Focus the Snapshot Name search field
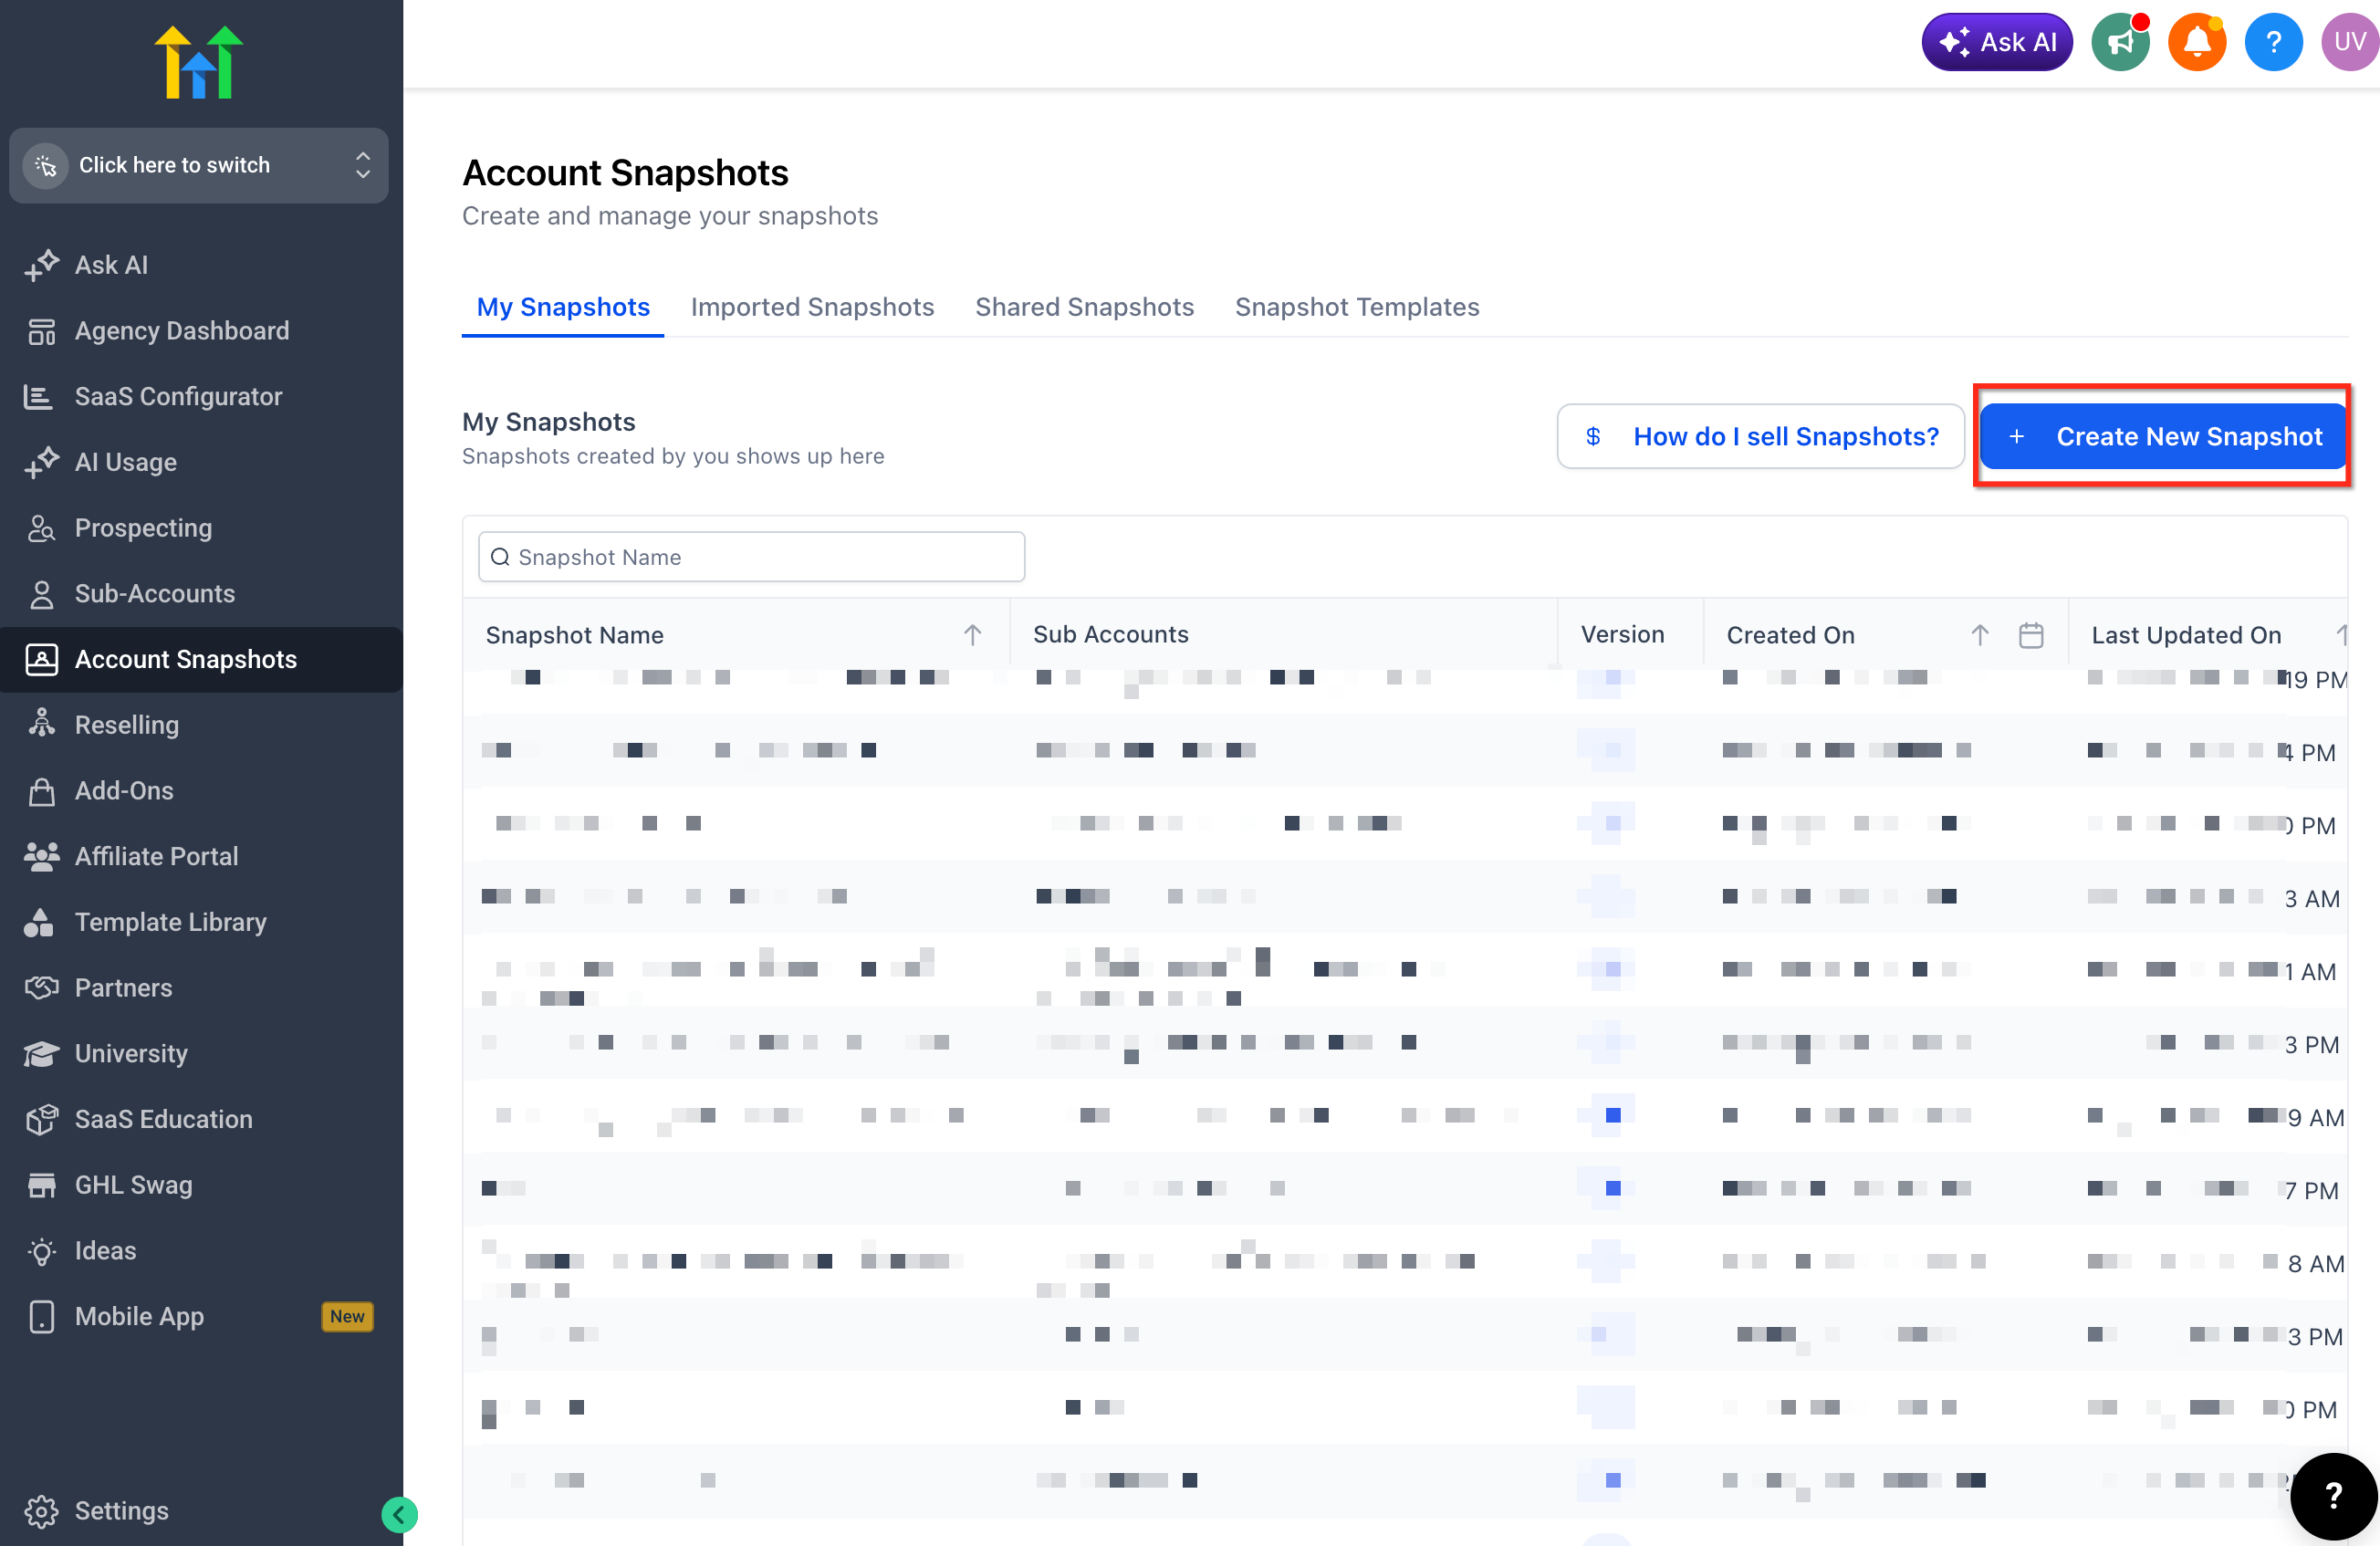The width and height of the screenshot is (2380, 1546). (751, 557)
